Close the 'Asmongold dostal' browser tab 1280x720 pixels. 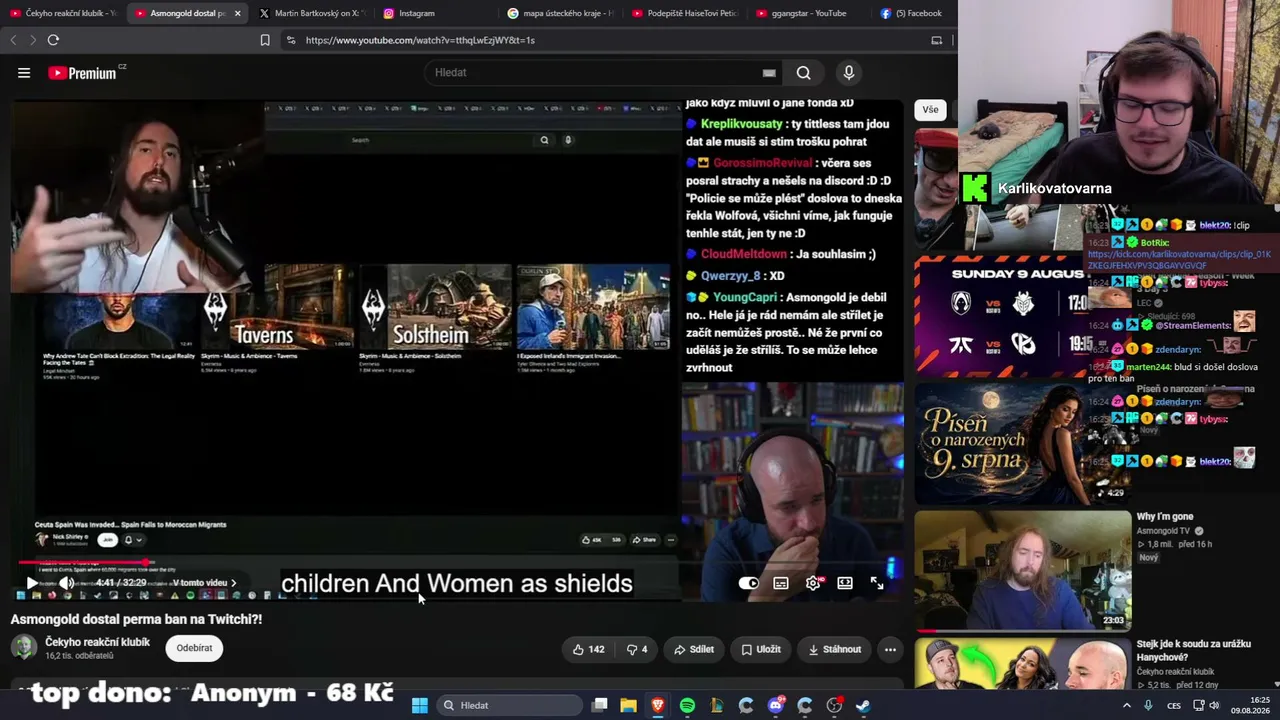[237, 13]
